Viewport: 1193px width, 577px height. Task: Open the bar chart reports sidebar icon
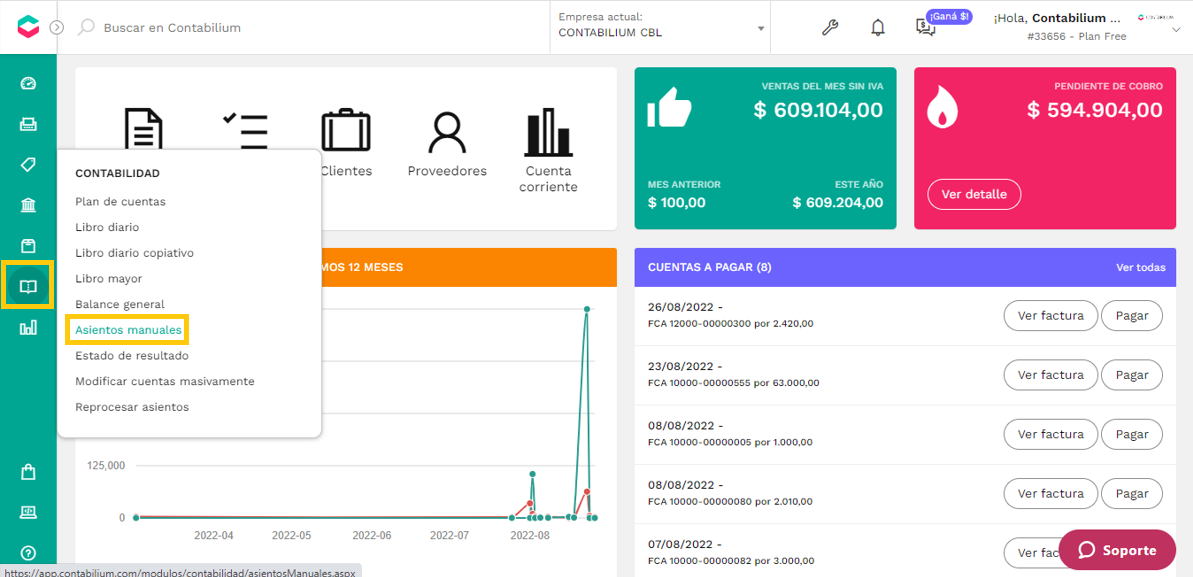(x=28, y=327)
